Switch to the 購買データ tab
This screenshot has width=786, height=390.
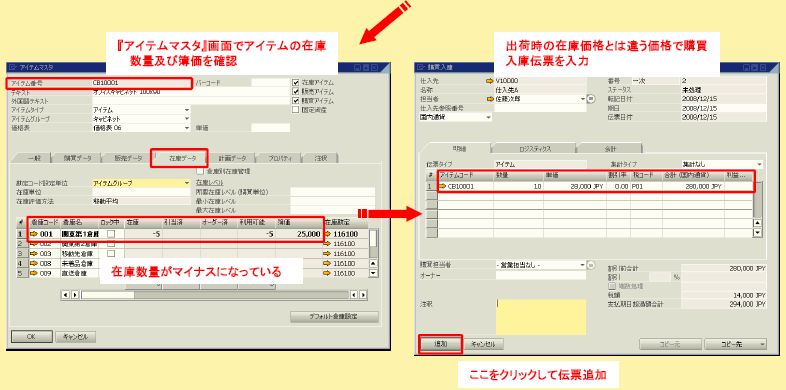pos(77,158)
